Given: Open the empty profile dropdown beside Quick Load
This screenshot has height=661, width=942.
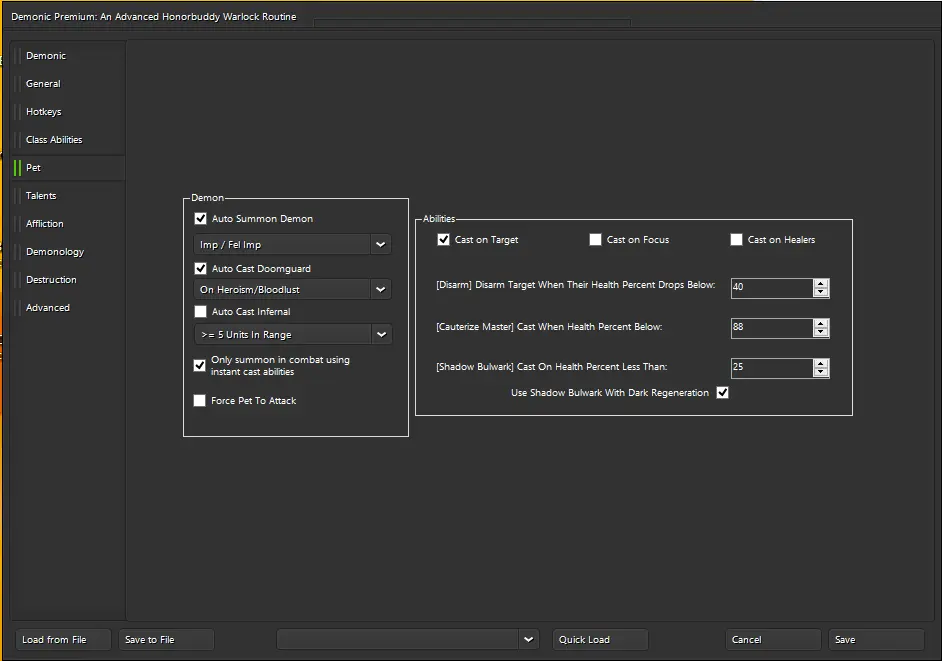Looking at the screenshot, I should tap(407, 639).
